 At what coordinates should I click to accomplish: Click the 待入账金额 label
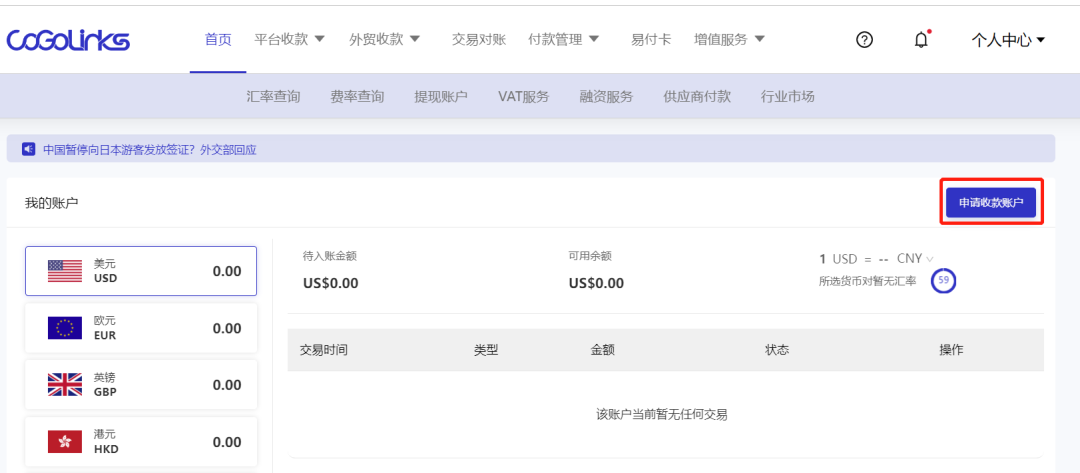(330, 256)
